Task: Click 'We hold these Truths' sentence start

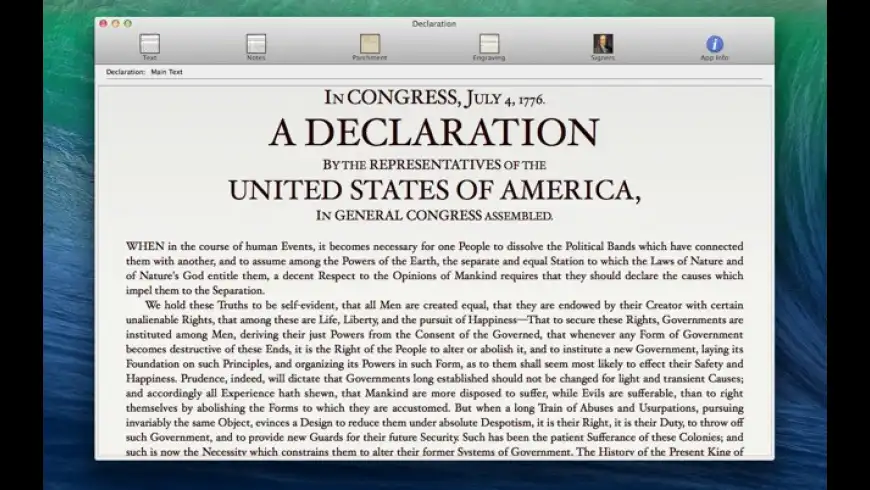Action: (196, 305)
